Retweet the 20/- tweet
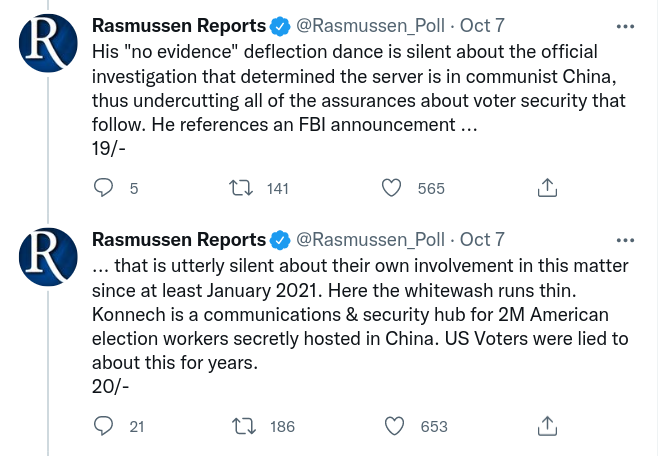The image size is (670, 456). click(x=241, y=426)
